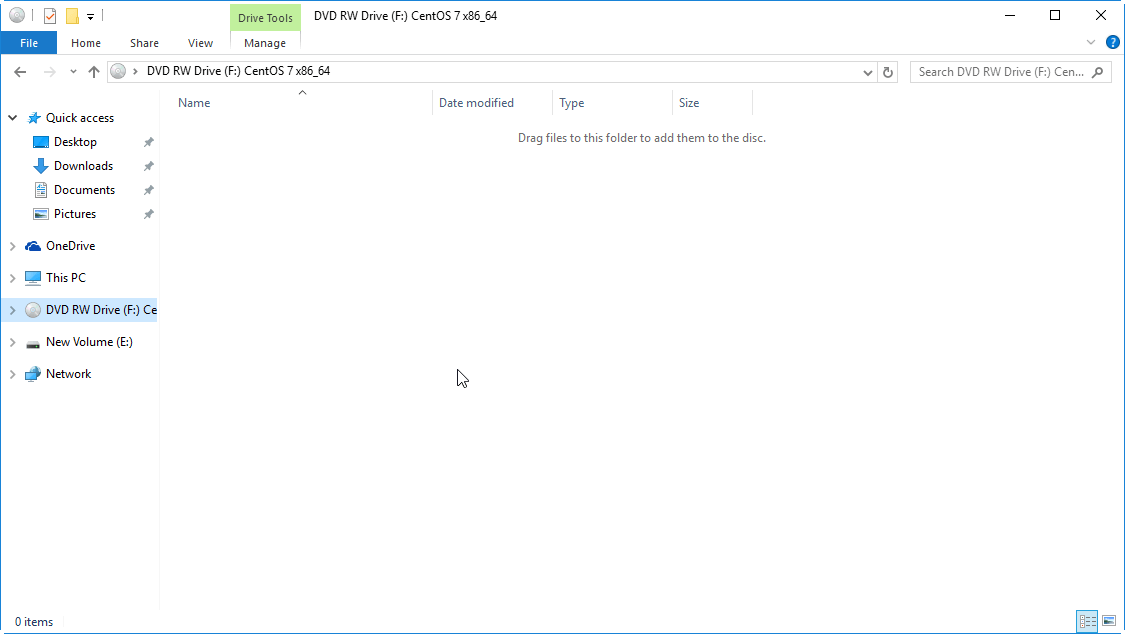Switch to Details view in status bar
Screen dimensions: 1125x634
pyautogui.click(x=1088, y=621)
